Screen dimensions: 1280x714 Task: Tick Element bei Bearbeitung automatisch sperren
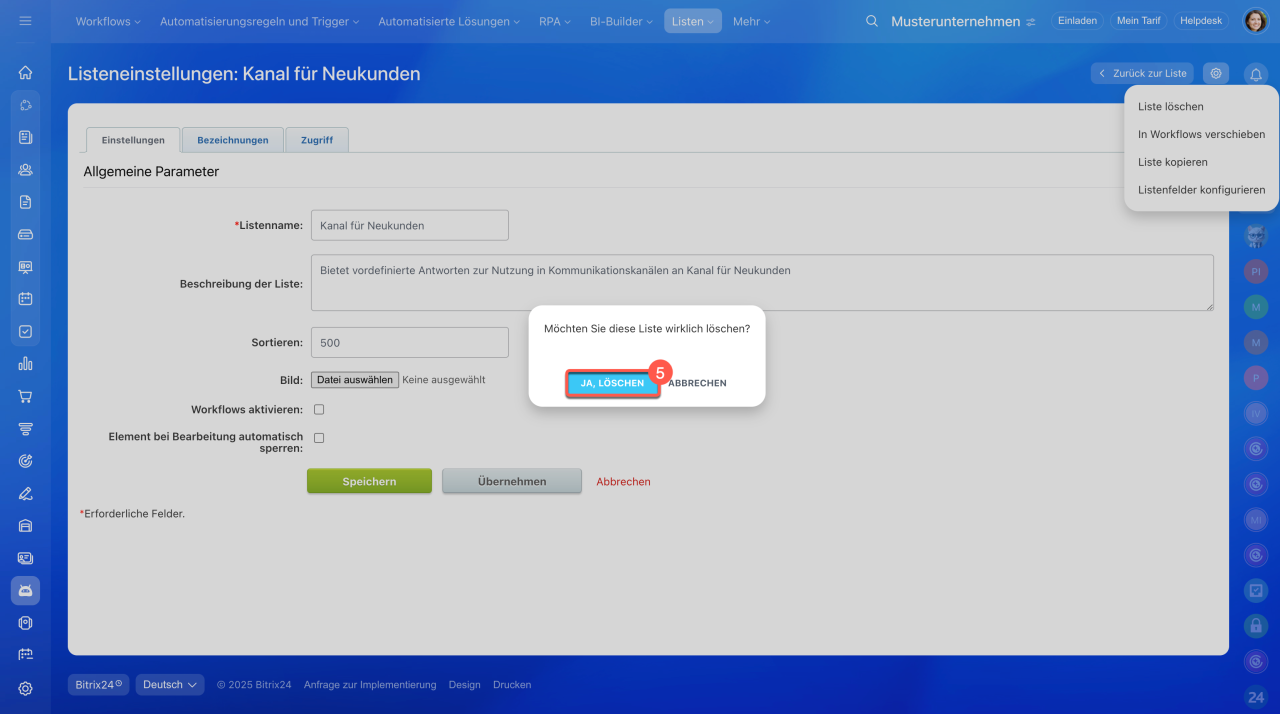click(x=319, y=437)
